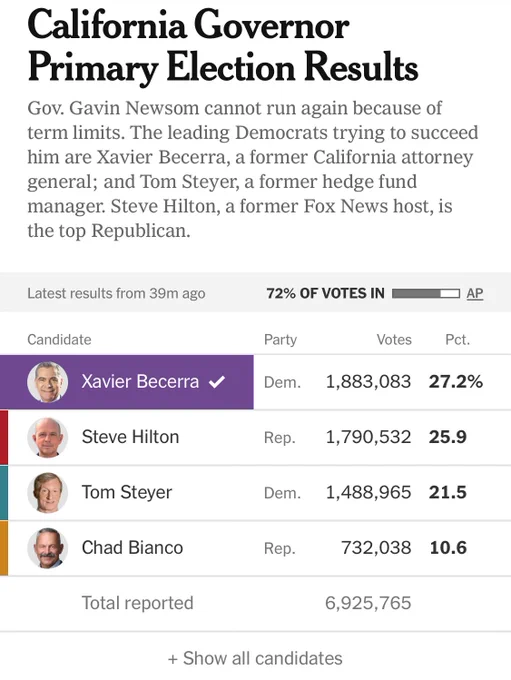
Task: Select the Chad Bianco candidate name
Action: (132, 547)
